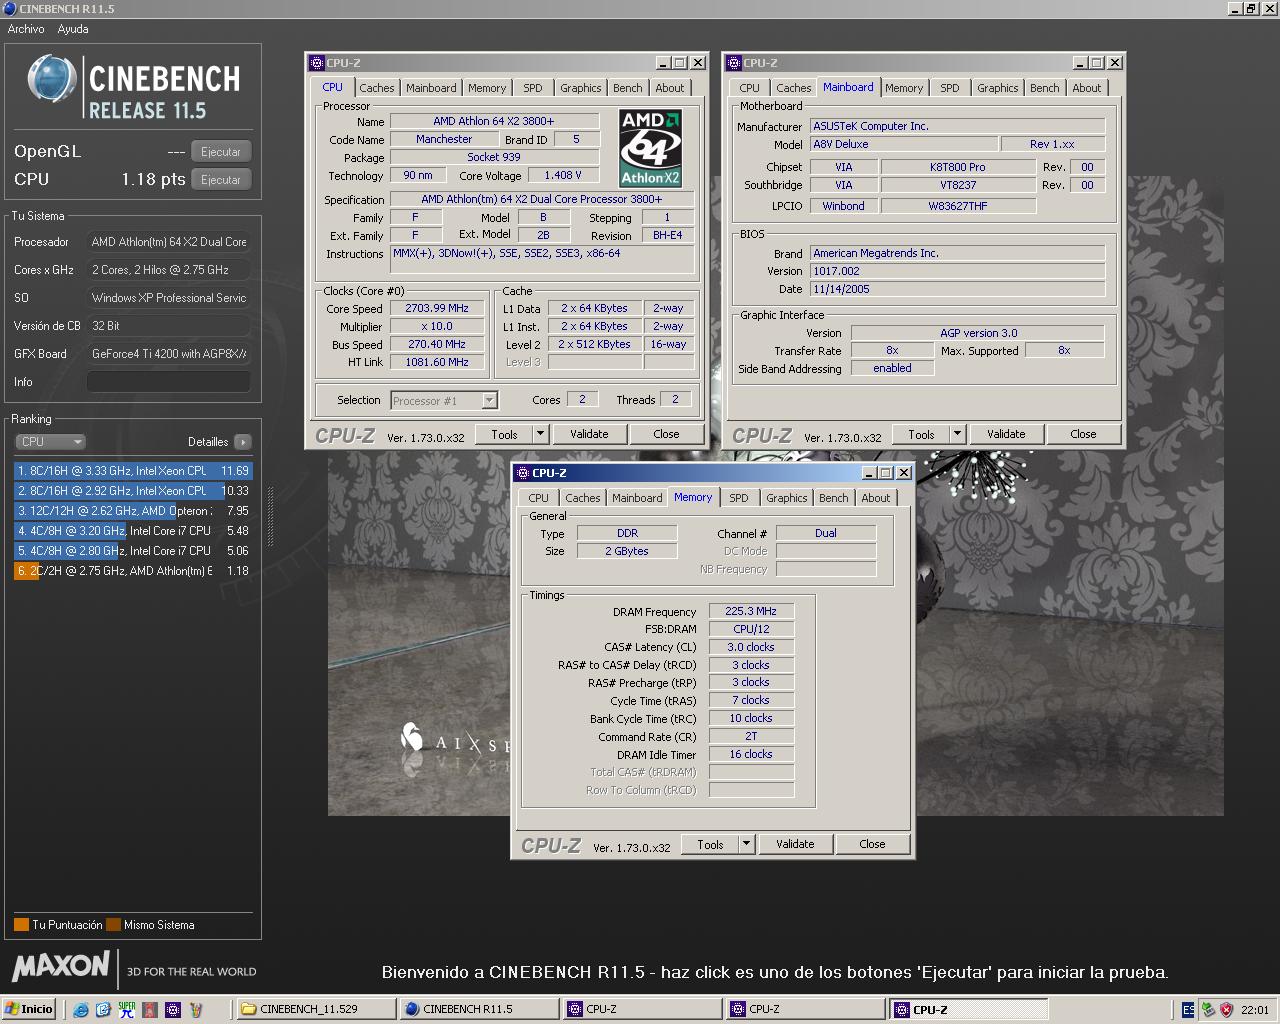The width and height of the screenshot is (1280, 1024).
Task: Click the Core Speed 2703.99 MHz value
Action: tap(436, 309)
